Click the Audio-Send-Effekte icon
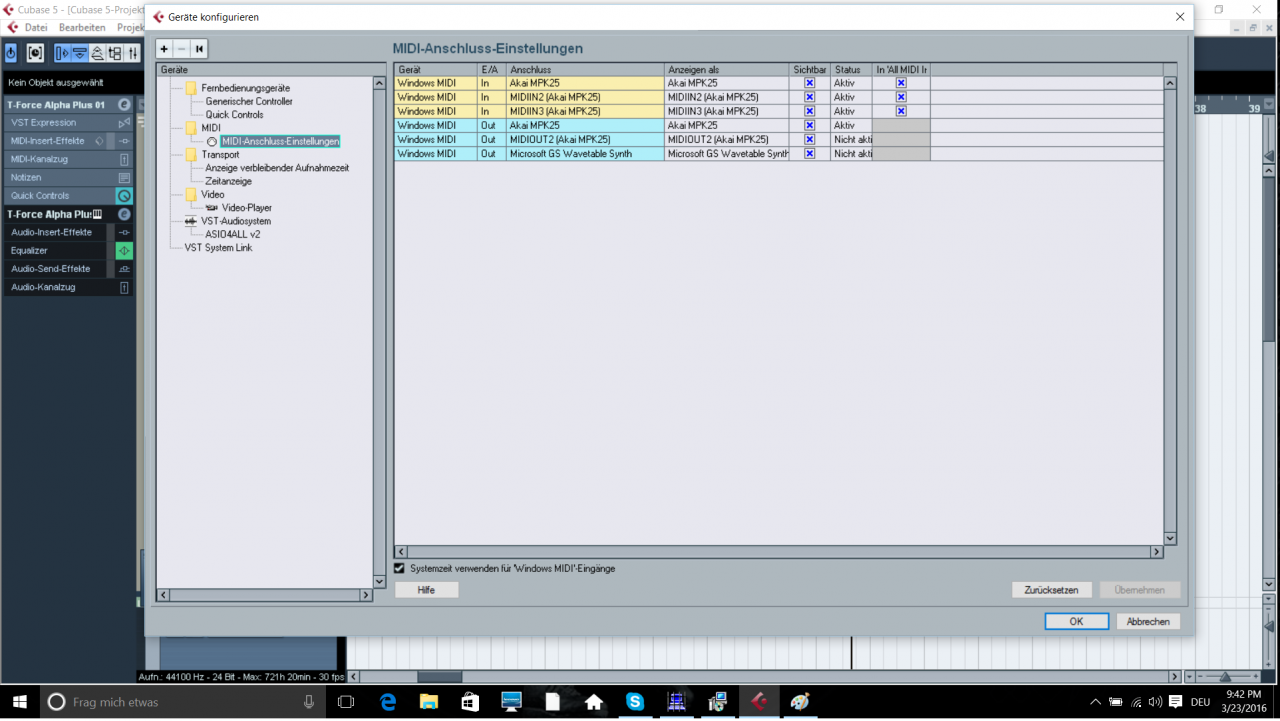 coord(124,269)
